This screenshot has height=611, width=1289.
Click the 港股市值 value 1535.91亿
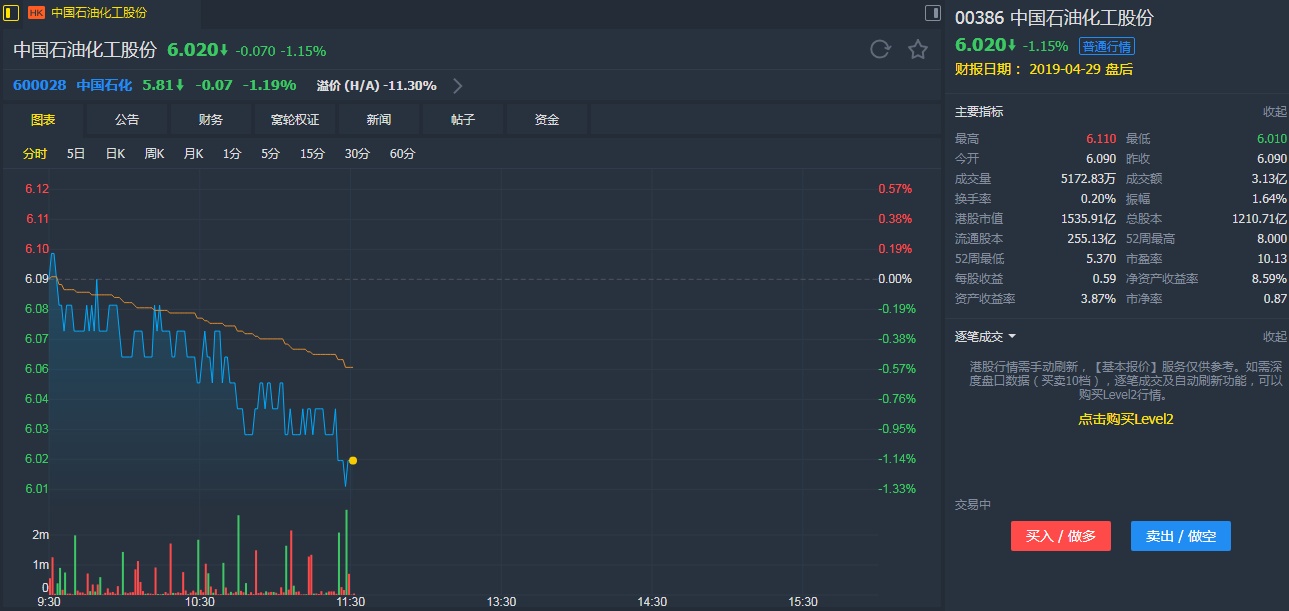pyautogui.click(x=1088, y=219)
